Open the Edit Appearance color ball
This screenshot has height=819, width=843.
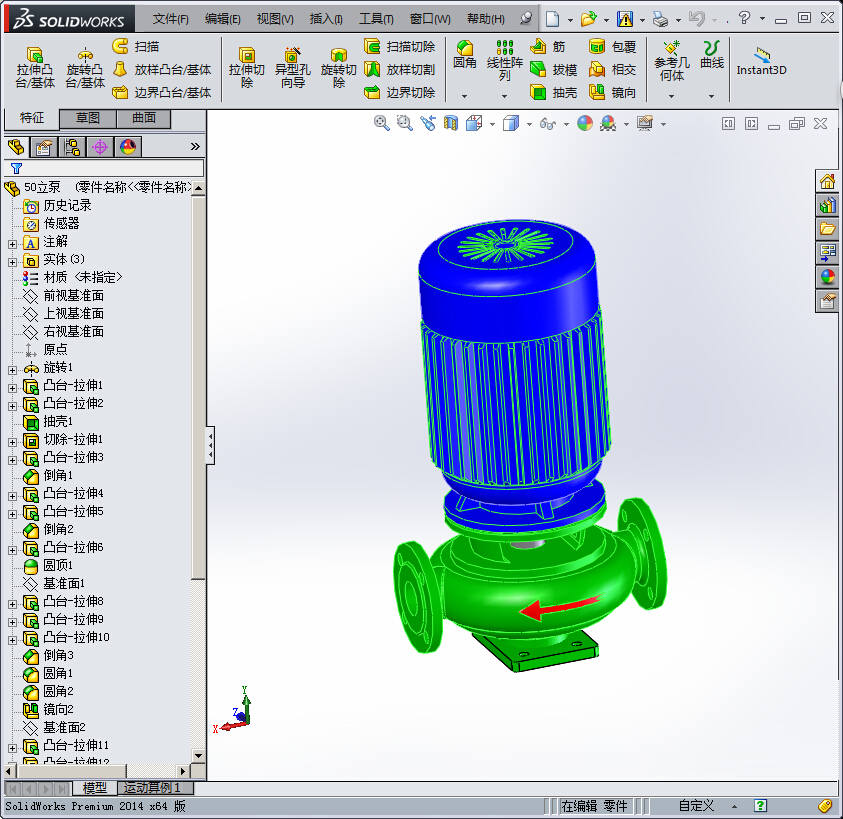[585, 123]
